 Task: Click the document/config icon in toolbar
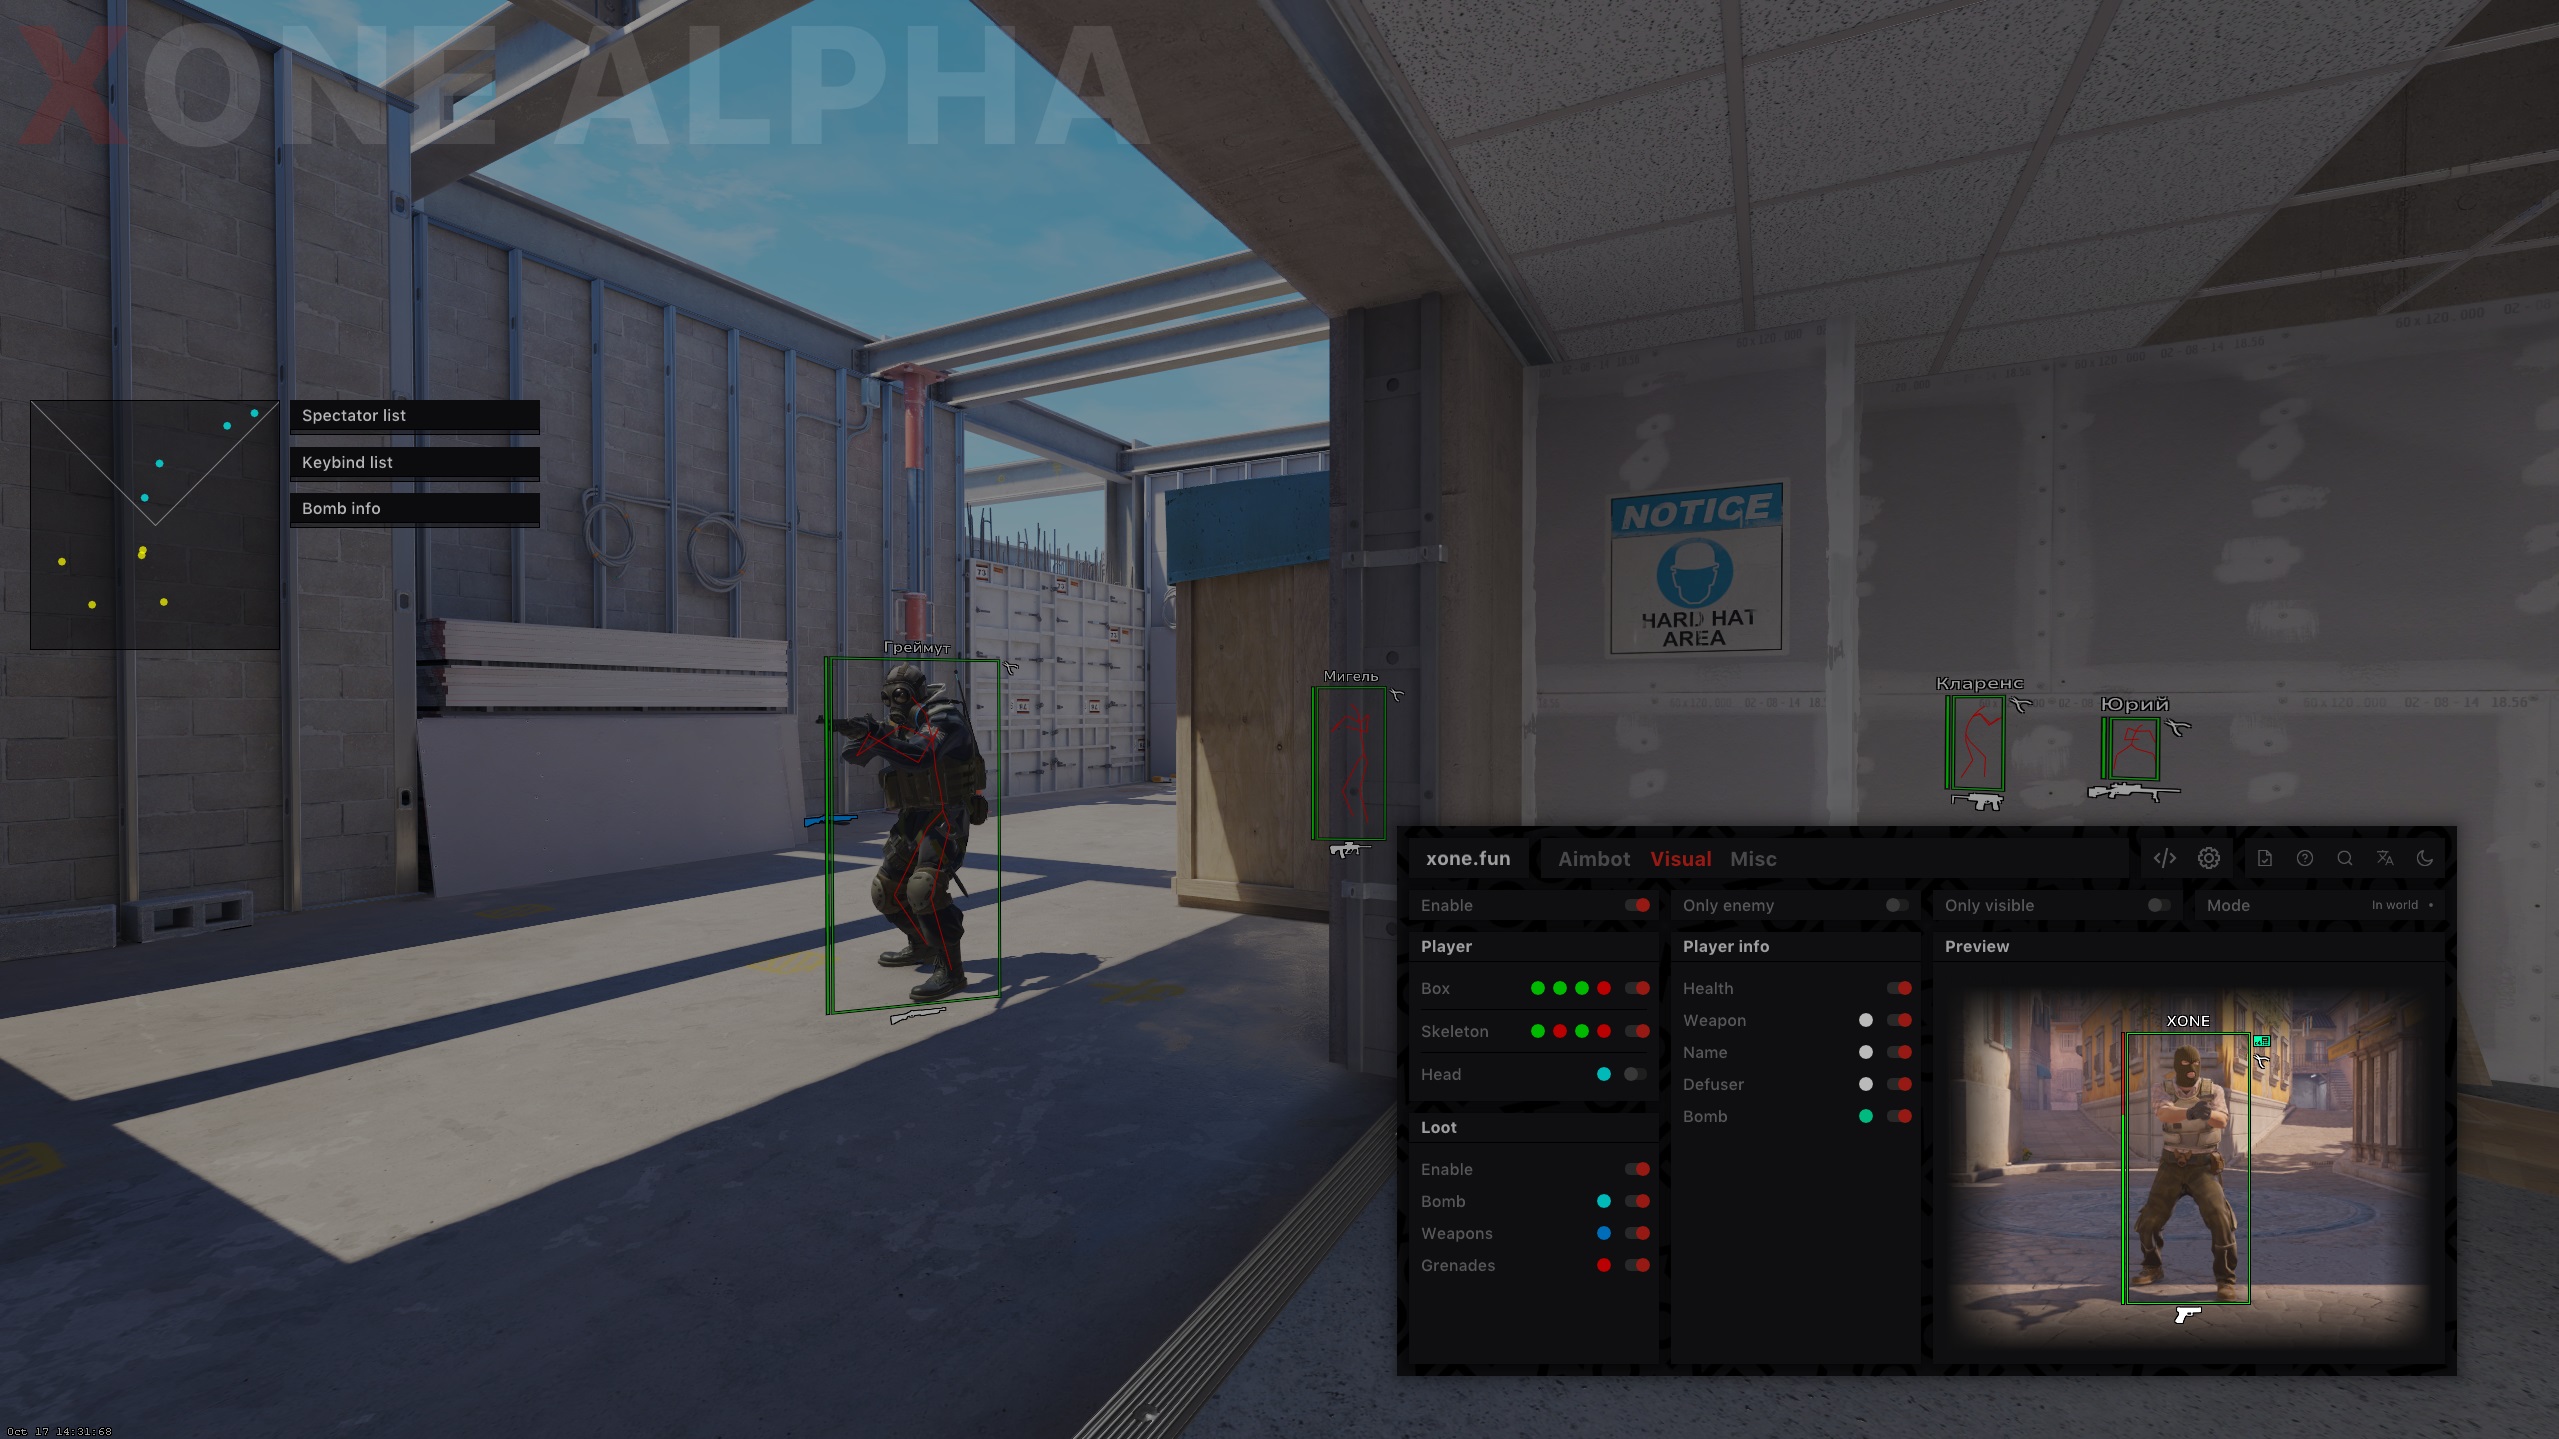[2265, 857]
